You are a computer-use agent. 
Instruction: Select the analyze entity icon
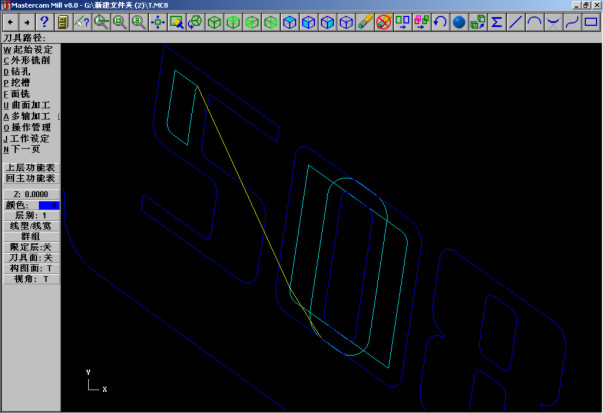point(82,22)
